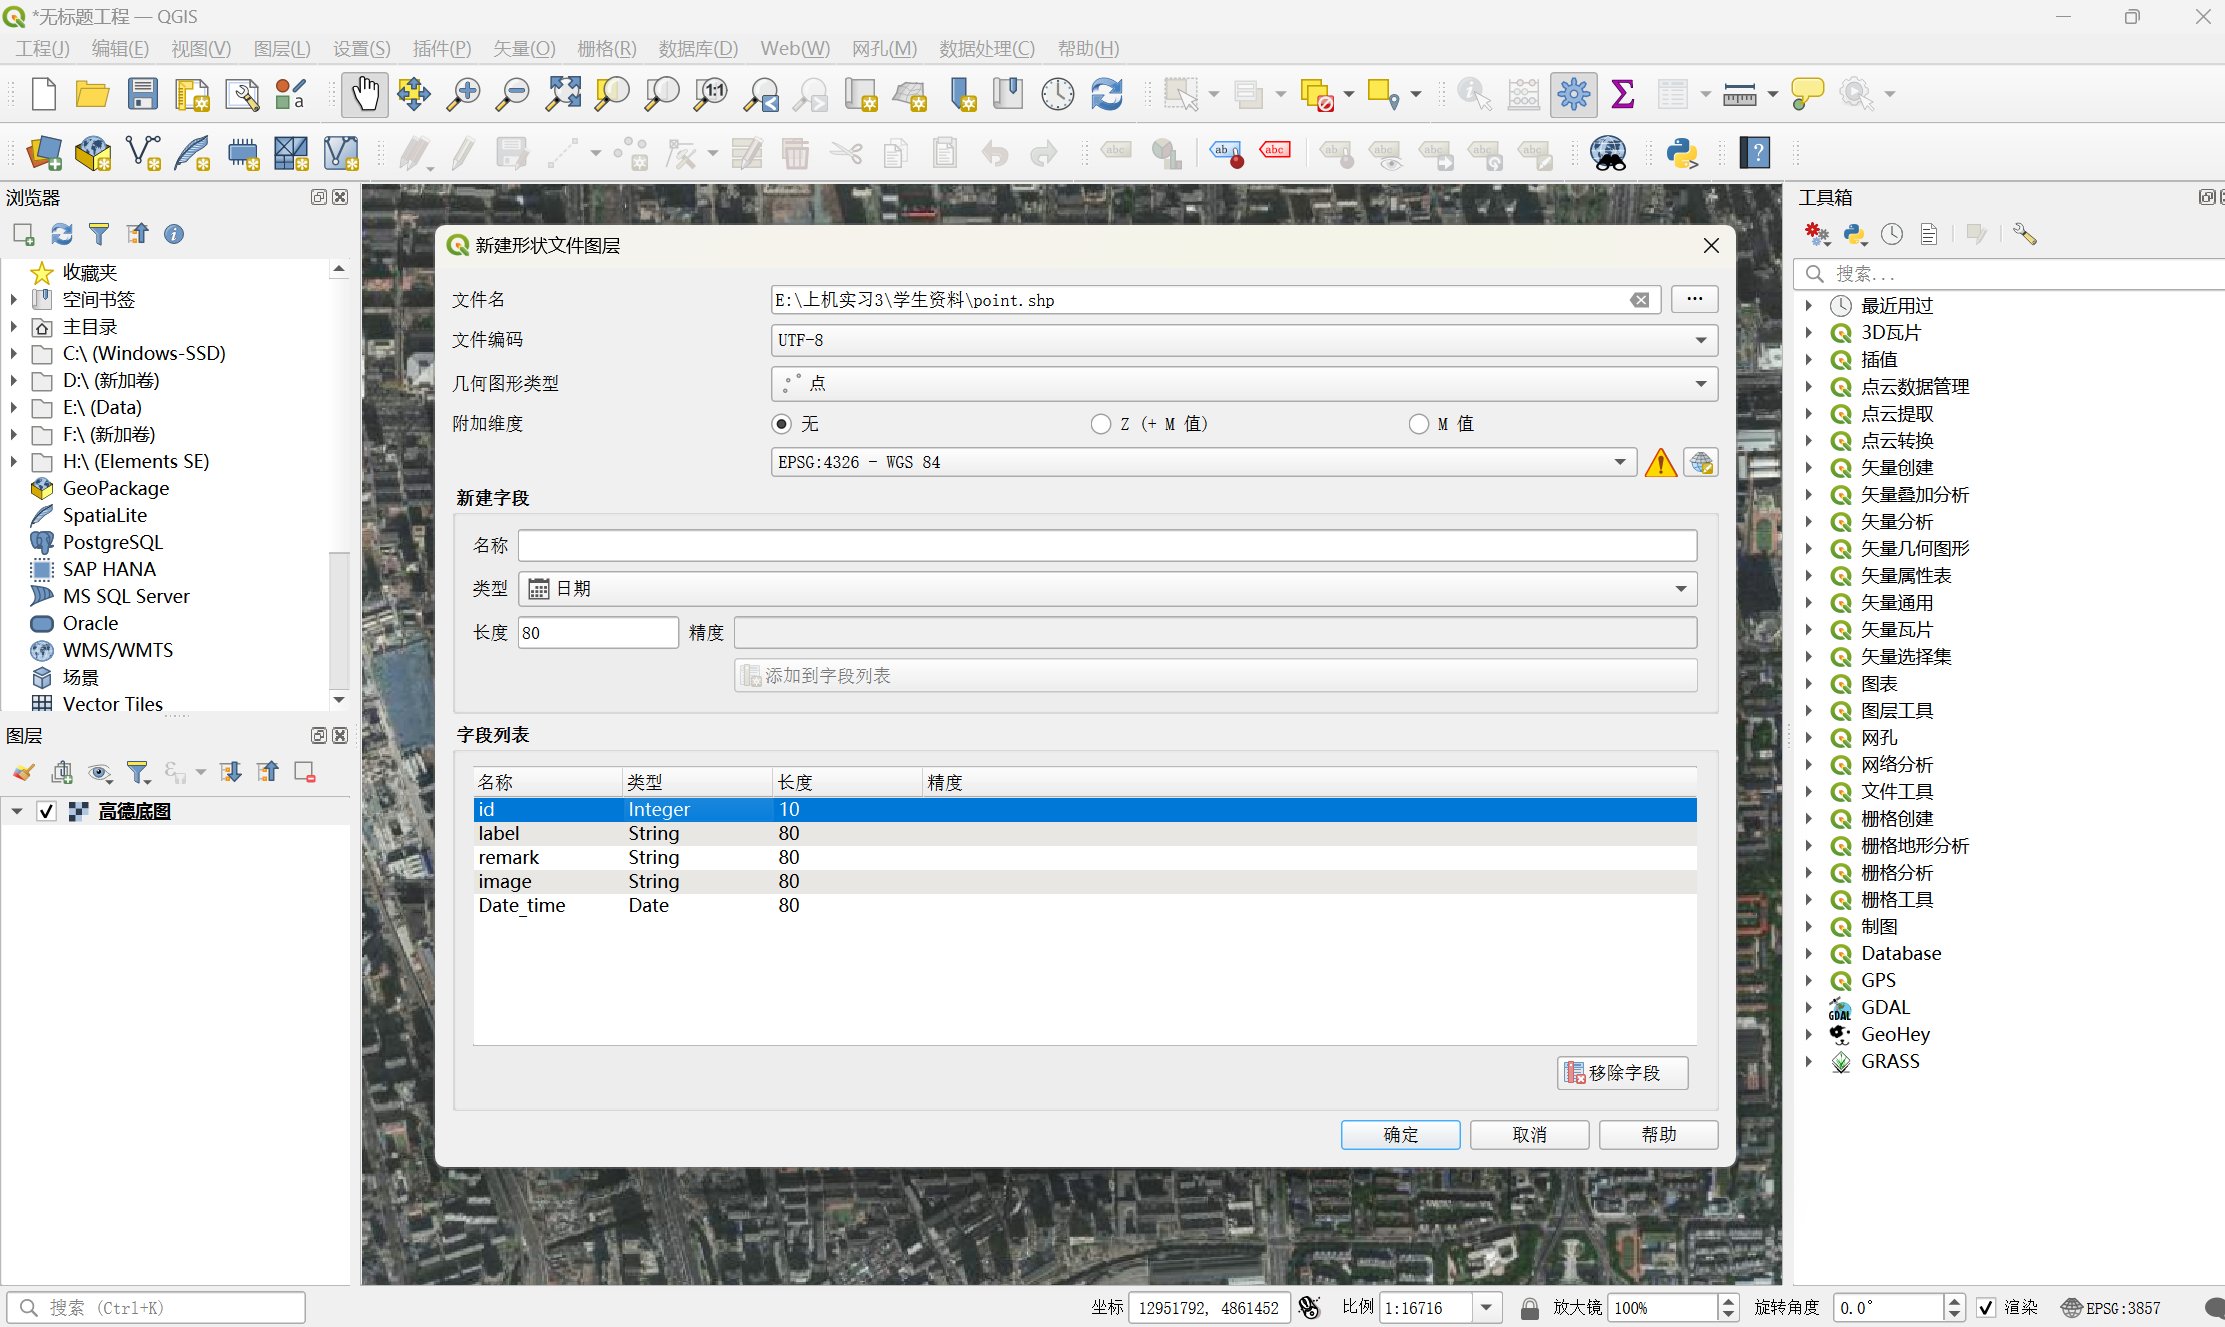The width and height of the screenshot is (2225, 1327).
Task: Click the Zoom In magnifier icon
Action: point(463,94)
